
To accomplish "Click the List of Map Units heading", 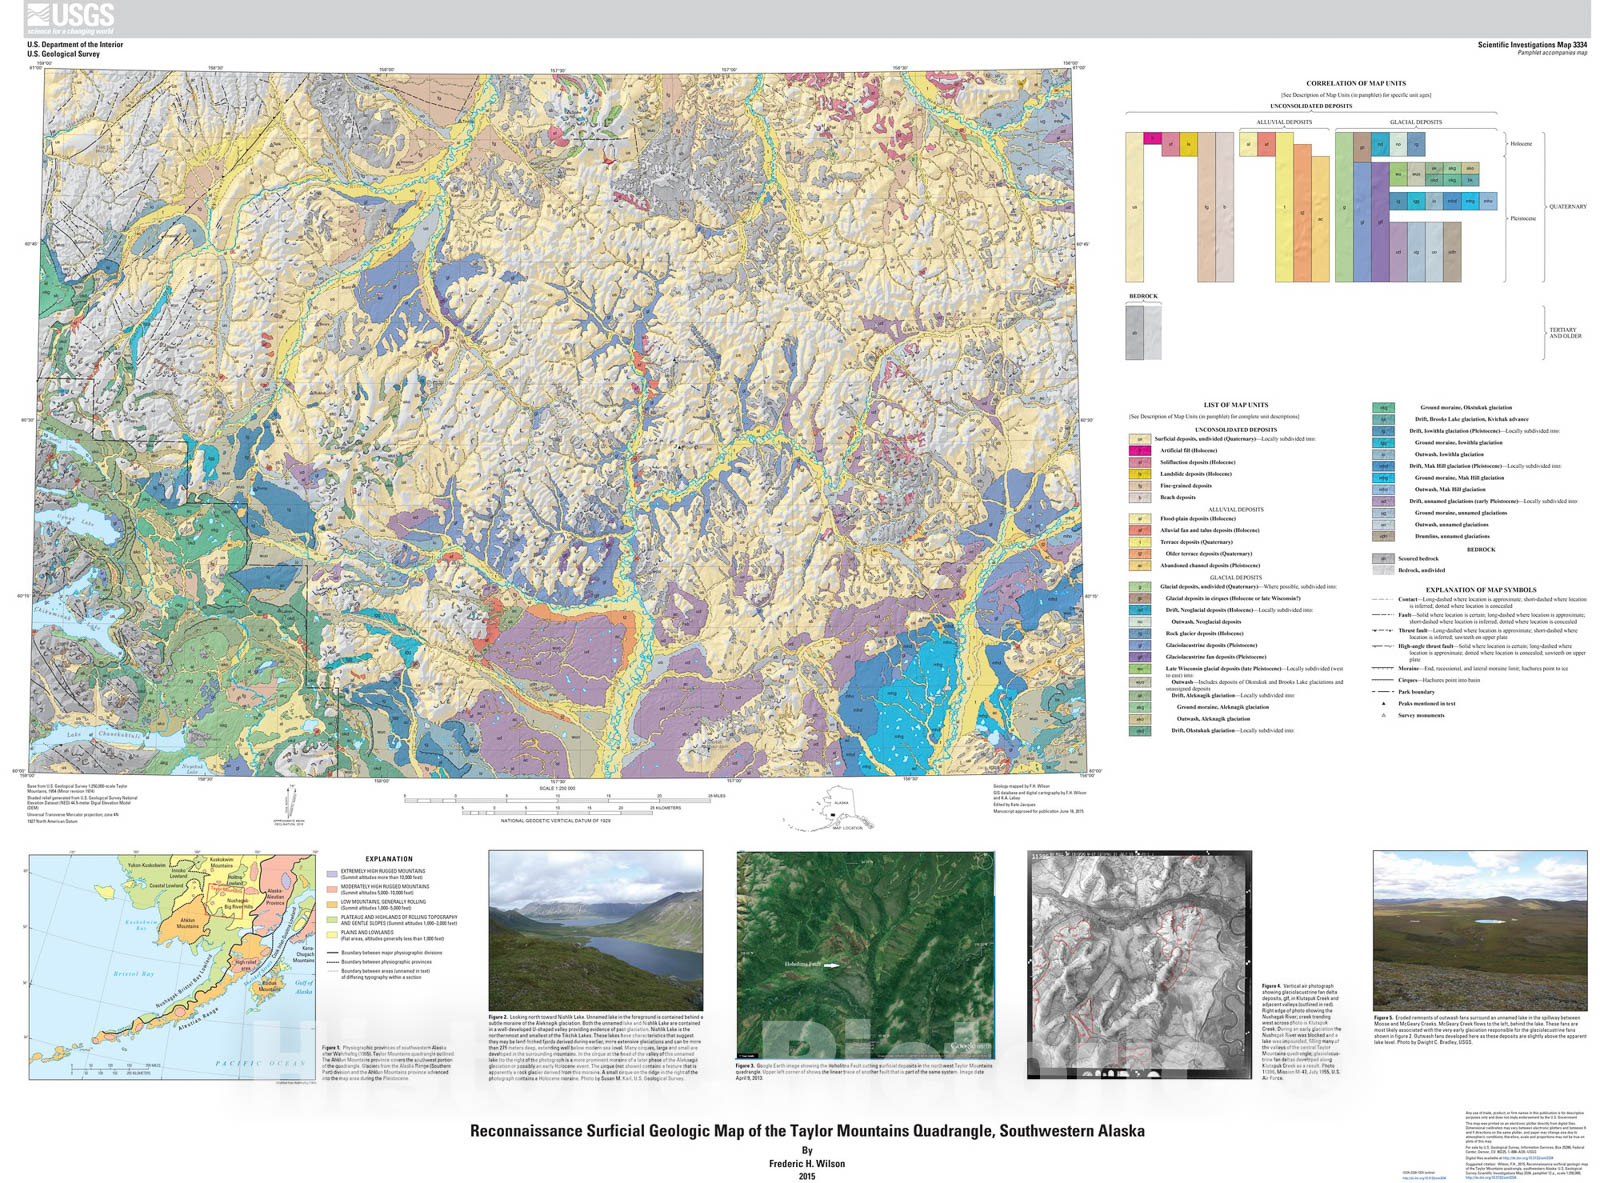I will click(1235, 405).
